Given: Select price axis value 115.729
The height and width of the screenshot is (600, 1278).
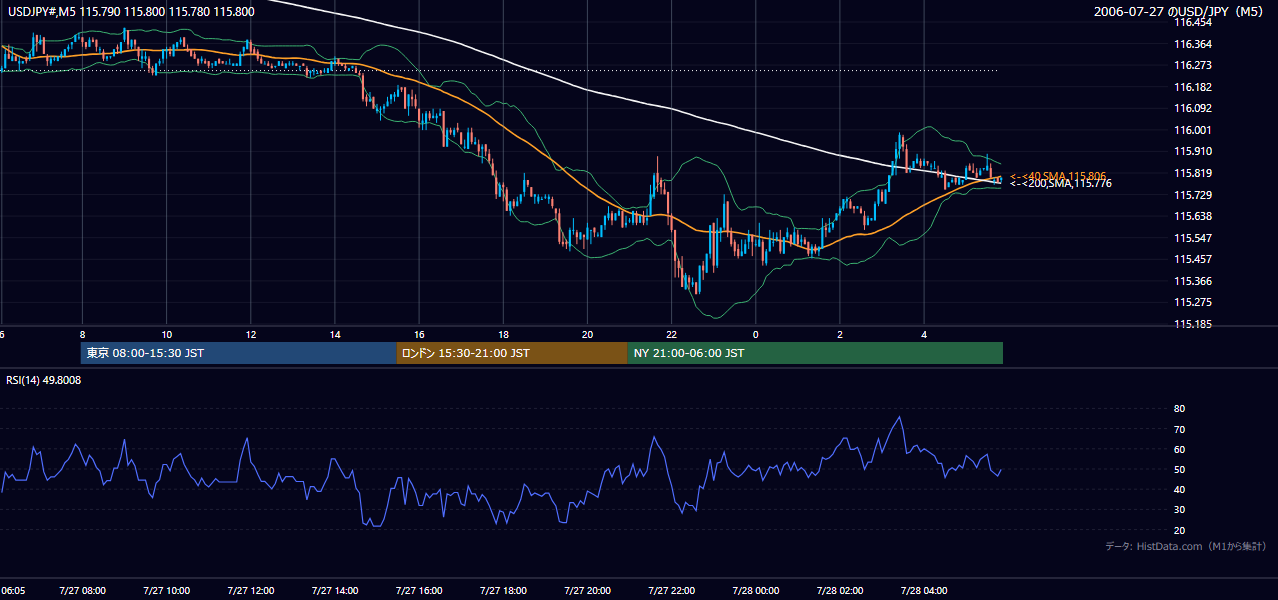Looking at the screenshot, I should (1194, 195).
